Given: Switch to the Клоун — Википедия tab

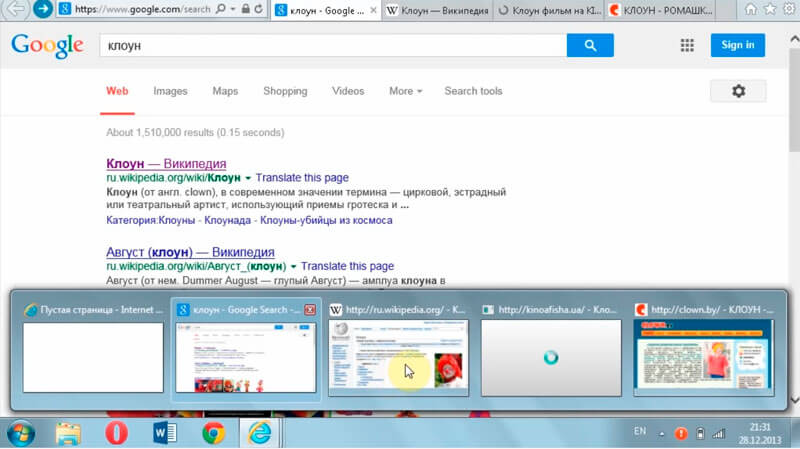Looking at the screenshot, I should point(433,11).
